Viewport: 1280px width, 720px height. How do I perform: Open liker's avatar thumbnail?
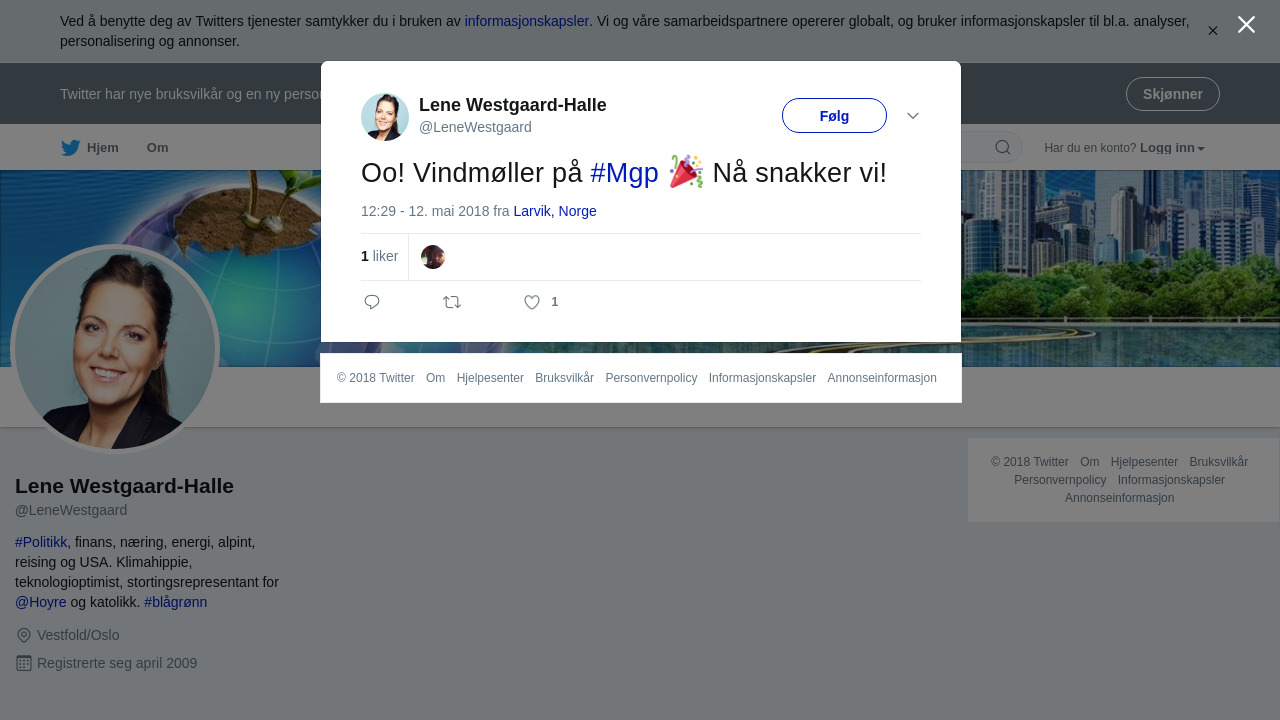[433, 257]
